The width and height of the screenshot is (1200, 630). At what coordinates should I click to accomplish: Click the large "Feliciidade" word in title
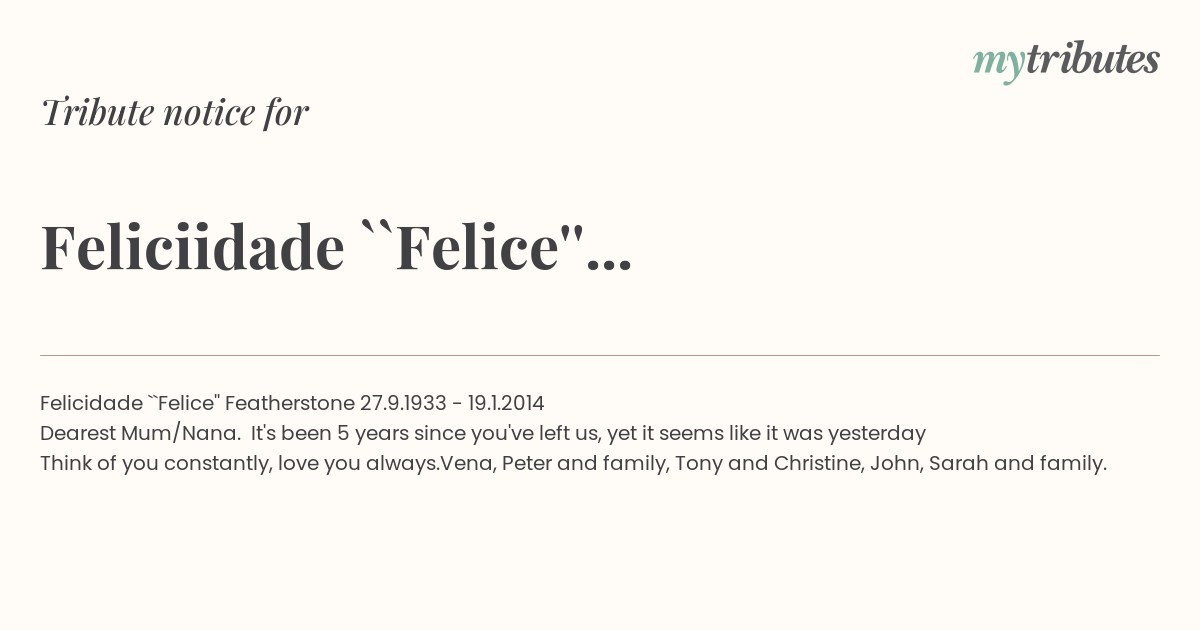click(192, 248)
